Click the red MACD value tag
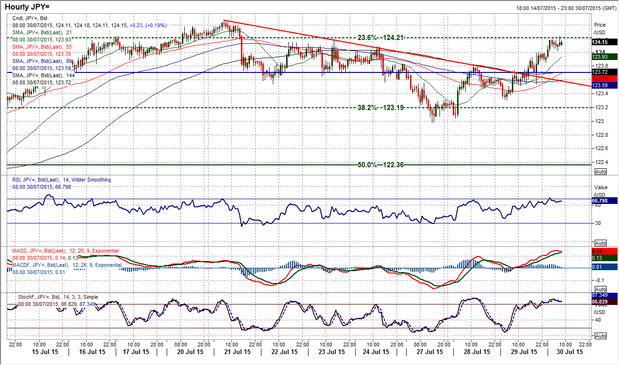 tap(604, 251)
